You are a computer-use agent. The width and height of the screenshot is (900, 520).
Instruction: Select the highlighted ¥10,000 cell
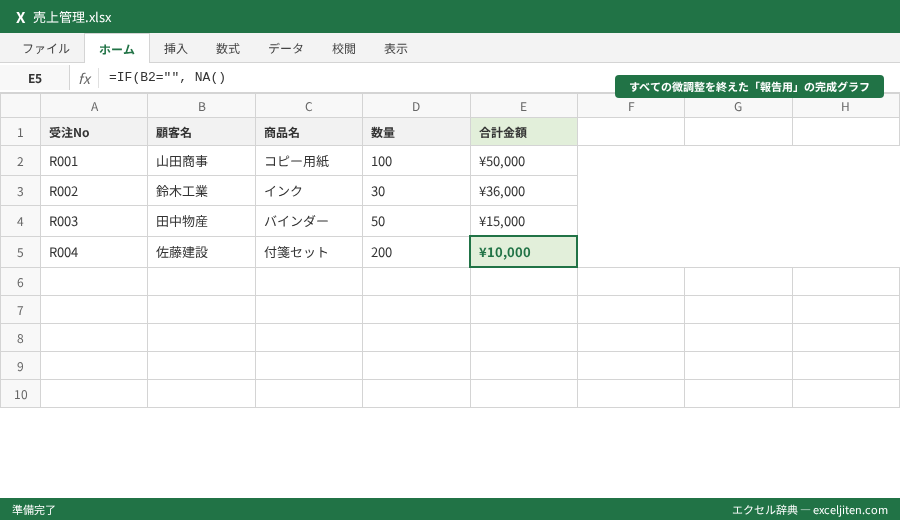tap(523, 252)
